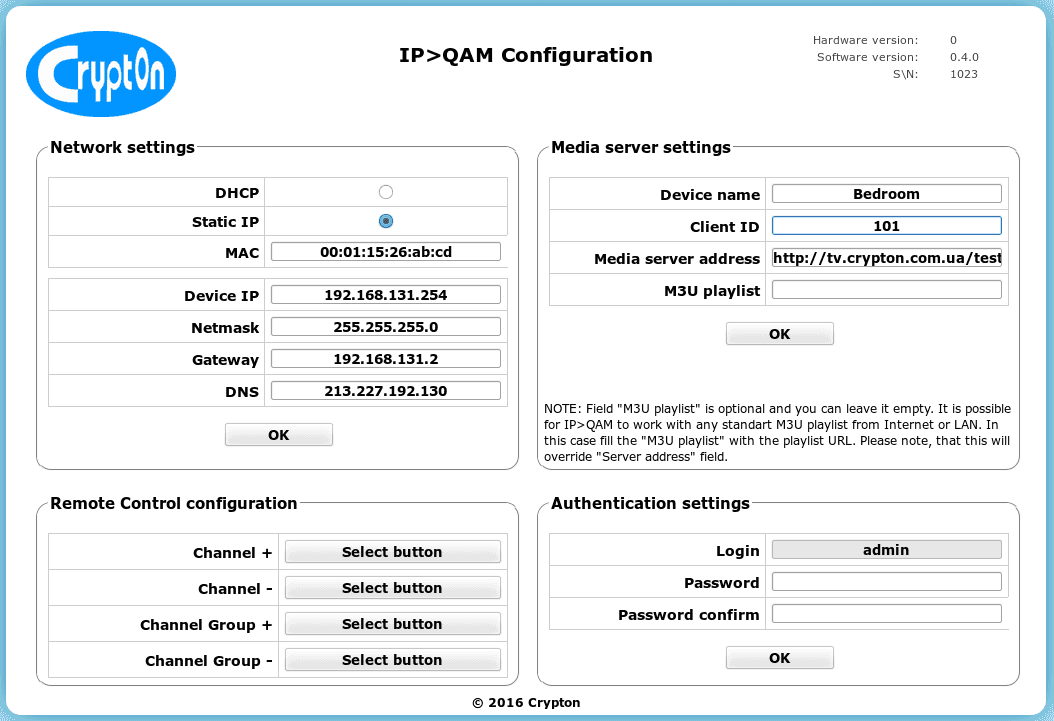Click the CryptOn logo

tap(101, 74)
